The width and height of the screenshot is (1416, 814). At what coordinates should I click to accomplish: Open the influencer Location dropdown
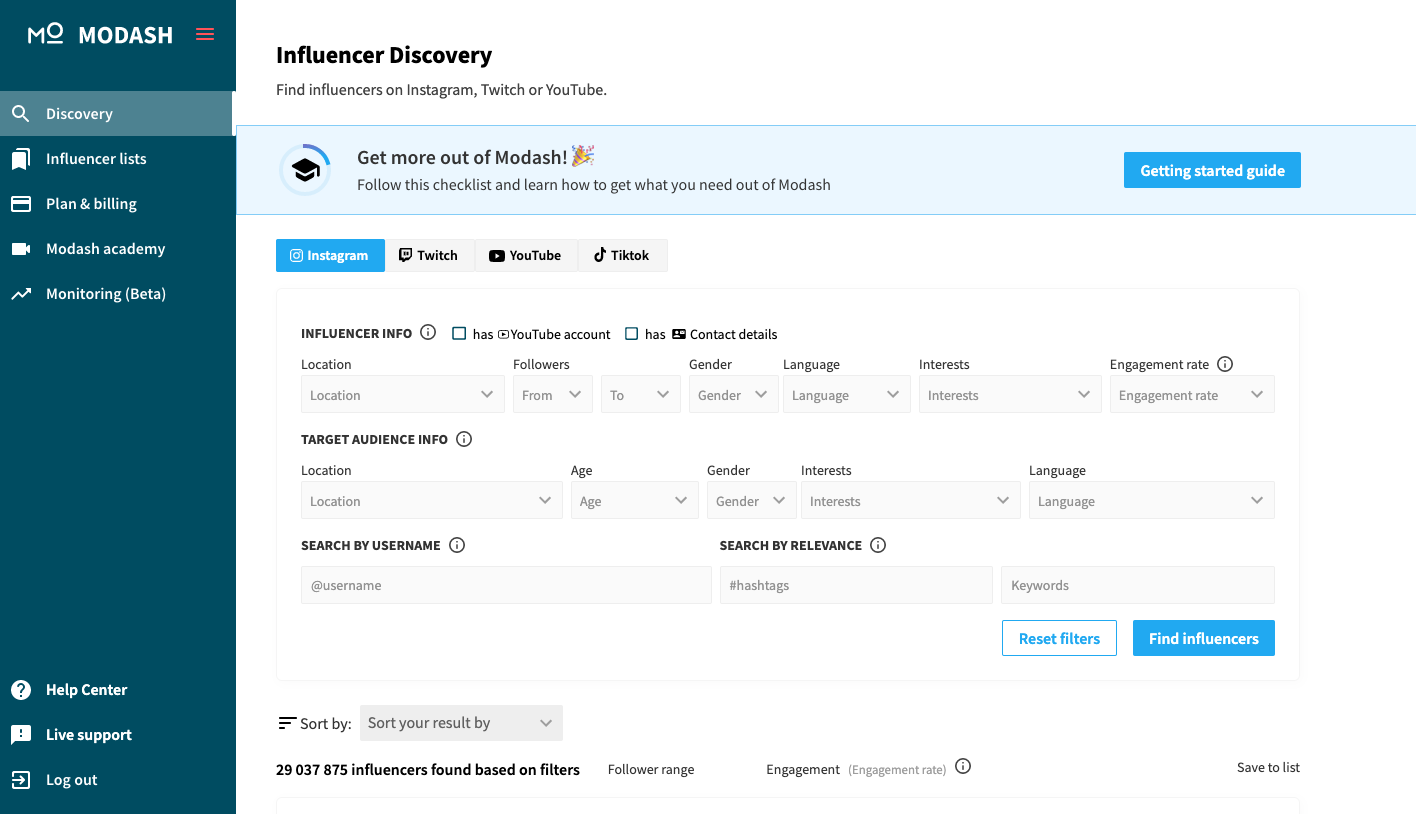click(403, 395)
